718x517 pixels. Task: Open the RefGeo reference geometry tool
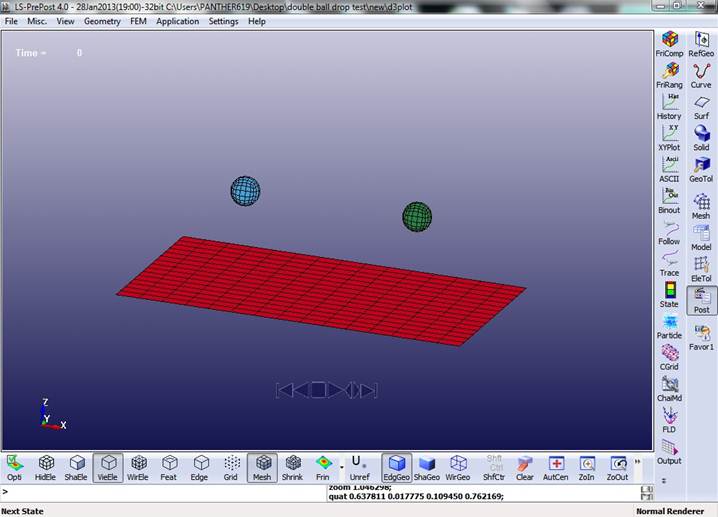pos(701,44)
